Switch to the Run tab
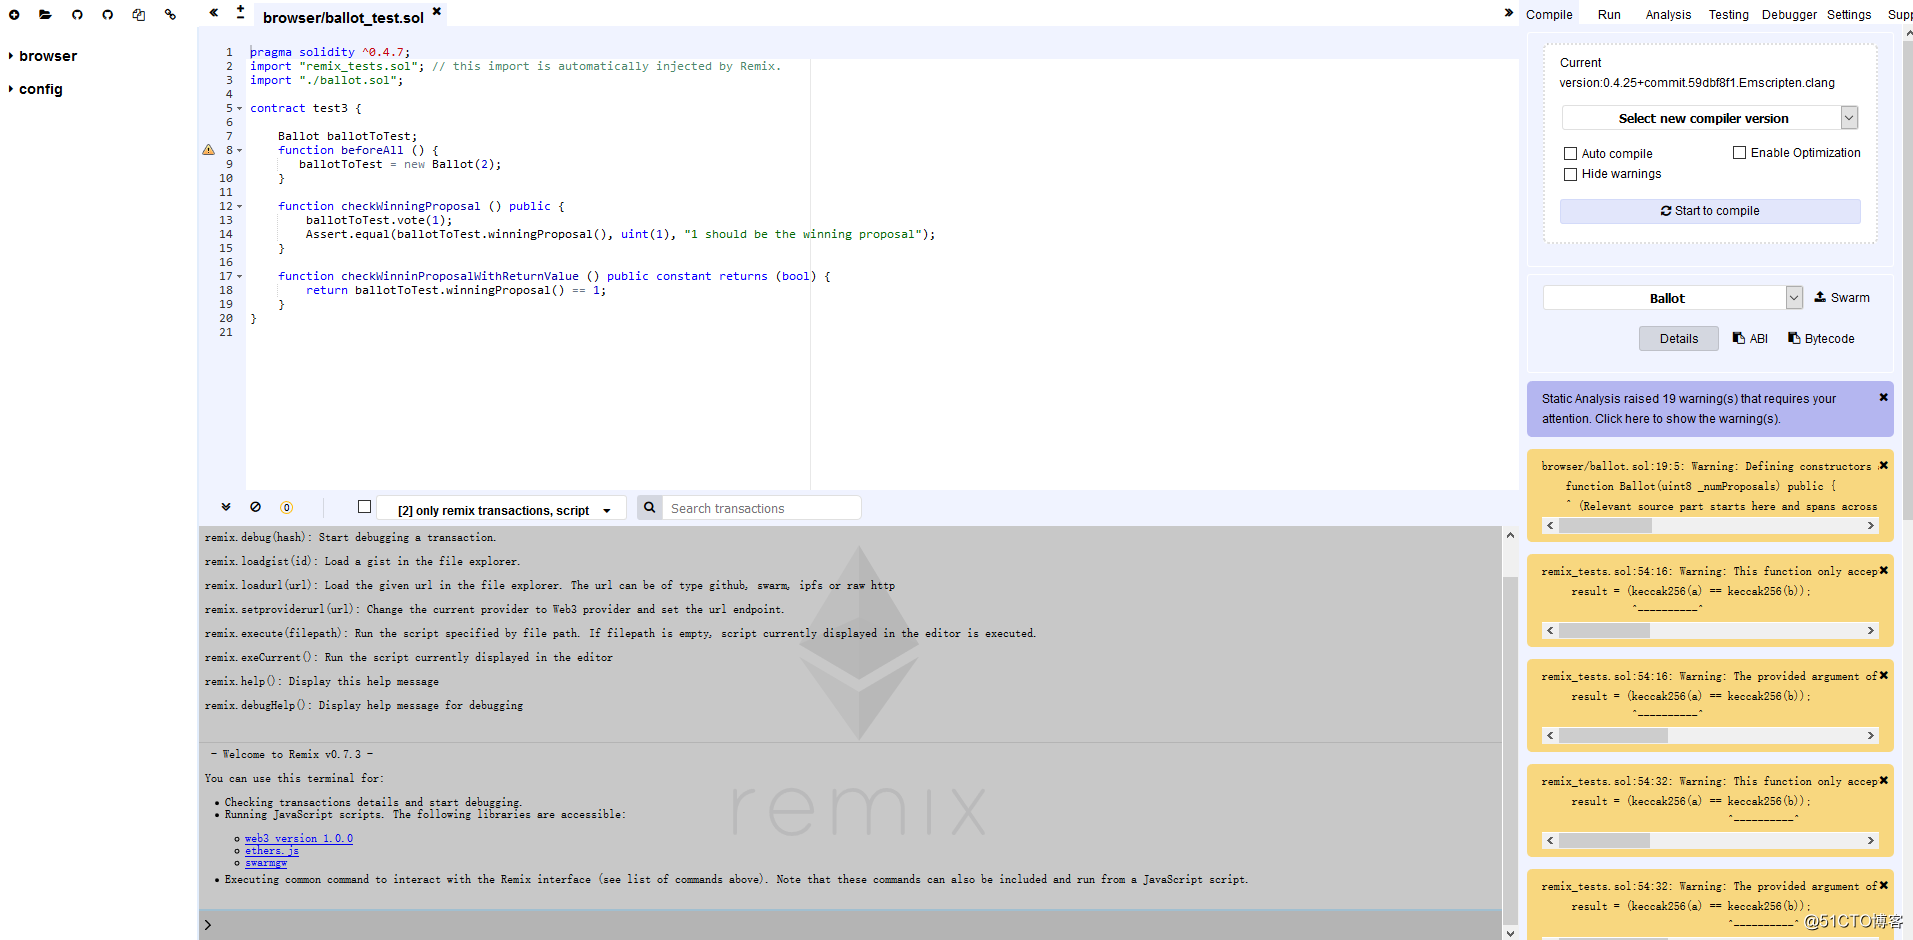1913x940 pixels. point(1609,15)
